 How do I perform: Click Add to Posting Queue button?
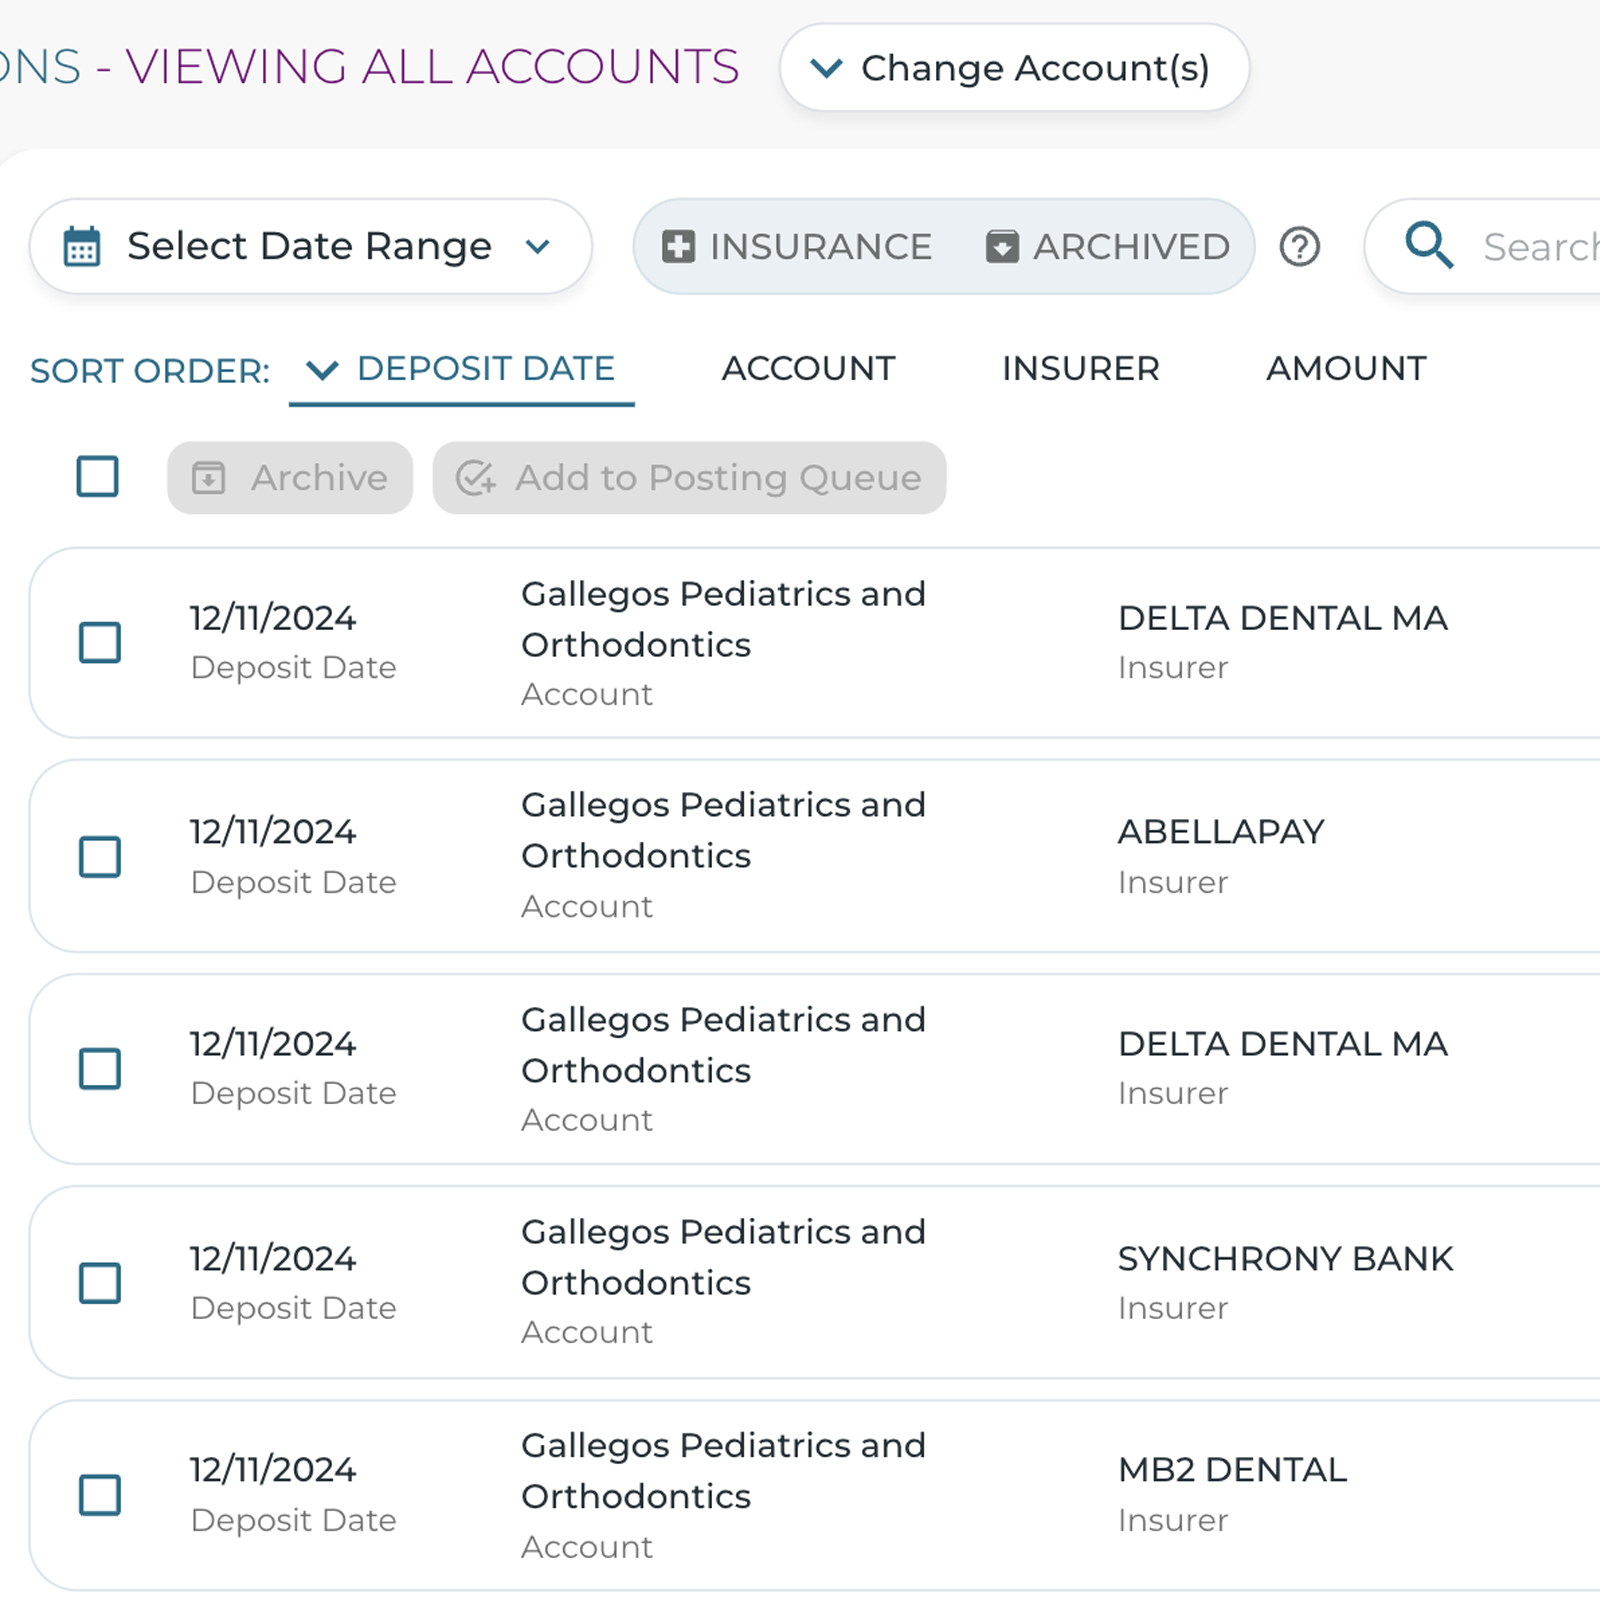pos(689,478)
